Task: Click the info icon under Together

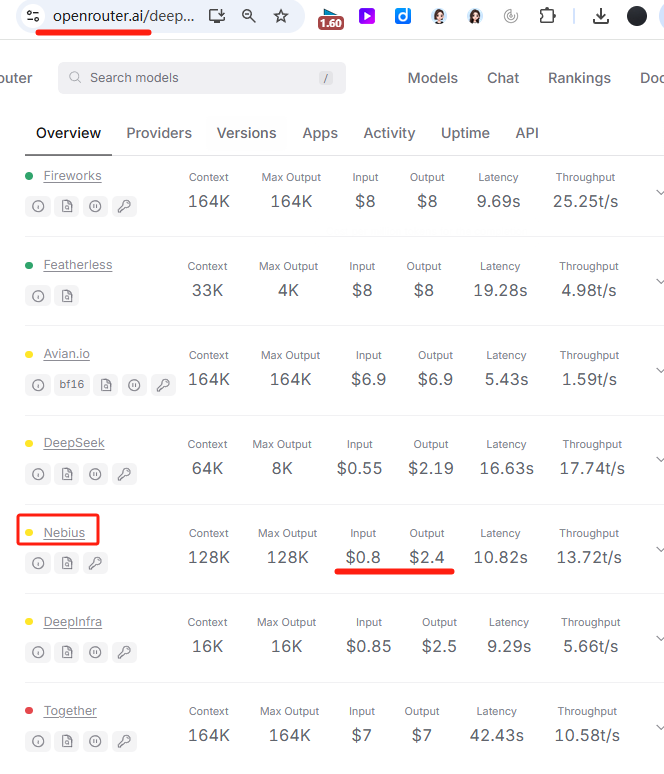Action: 38,741
